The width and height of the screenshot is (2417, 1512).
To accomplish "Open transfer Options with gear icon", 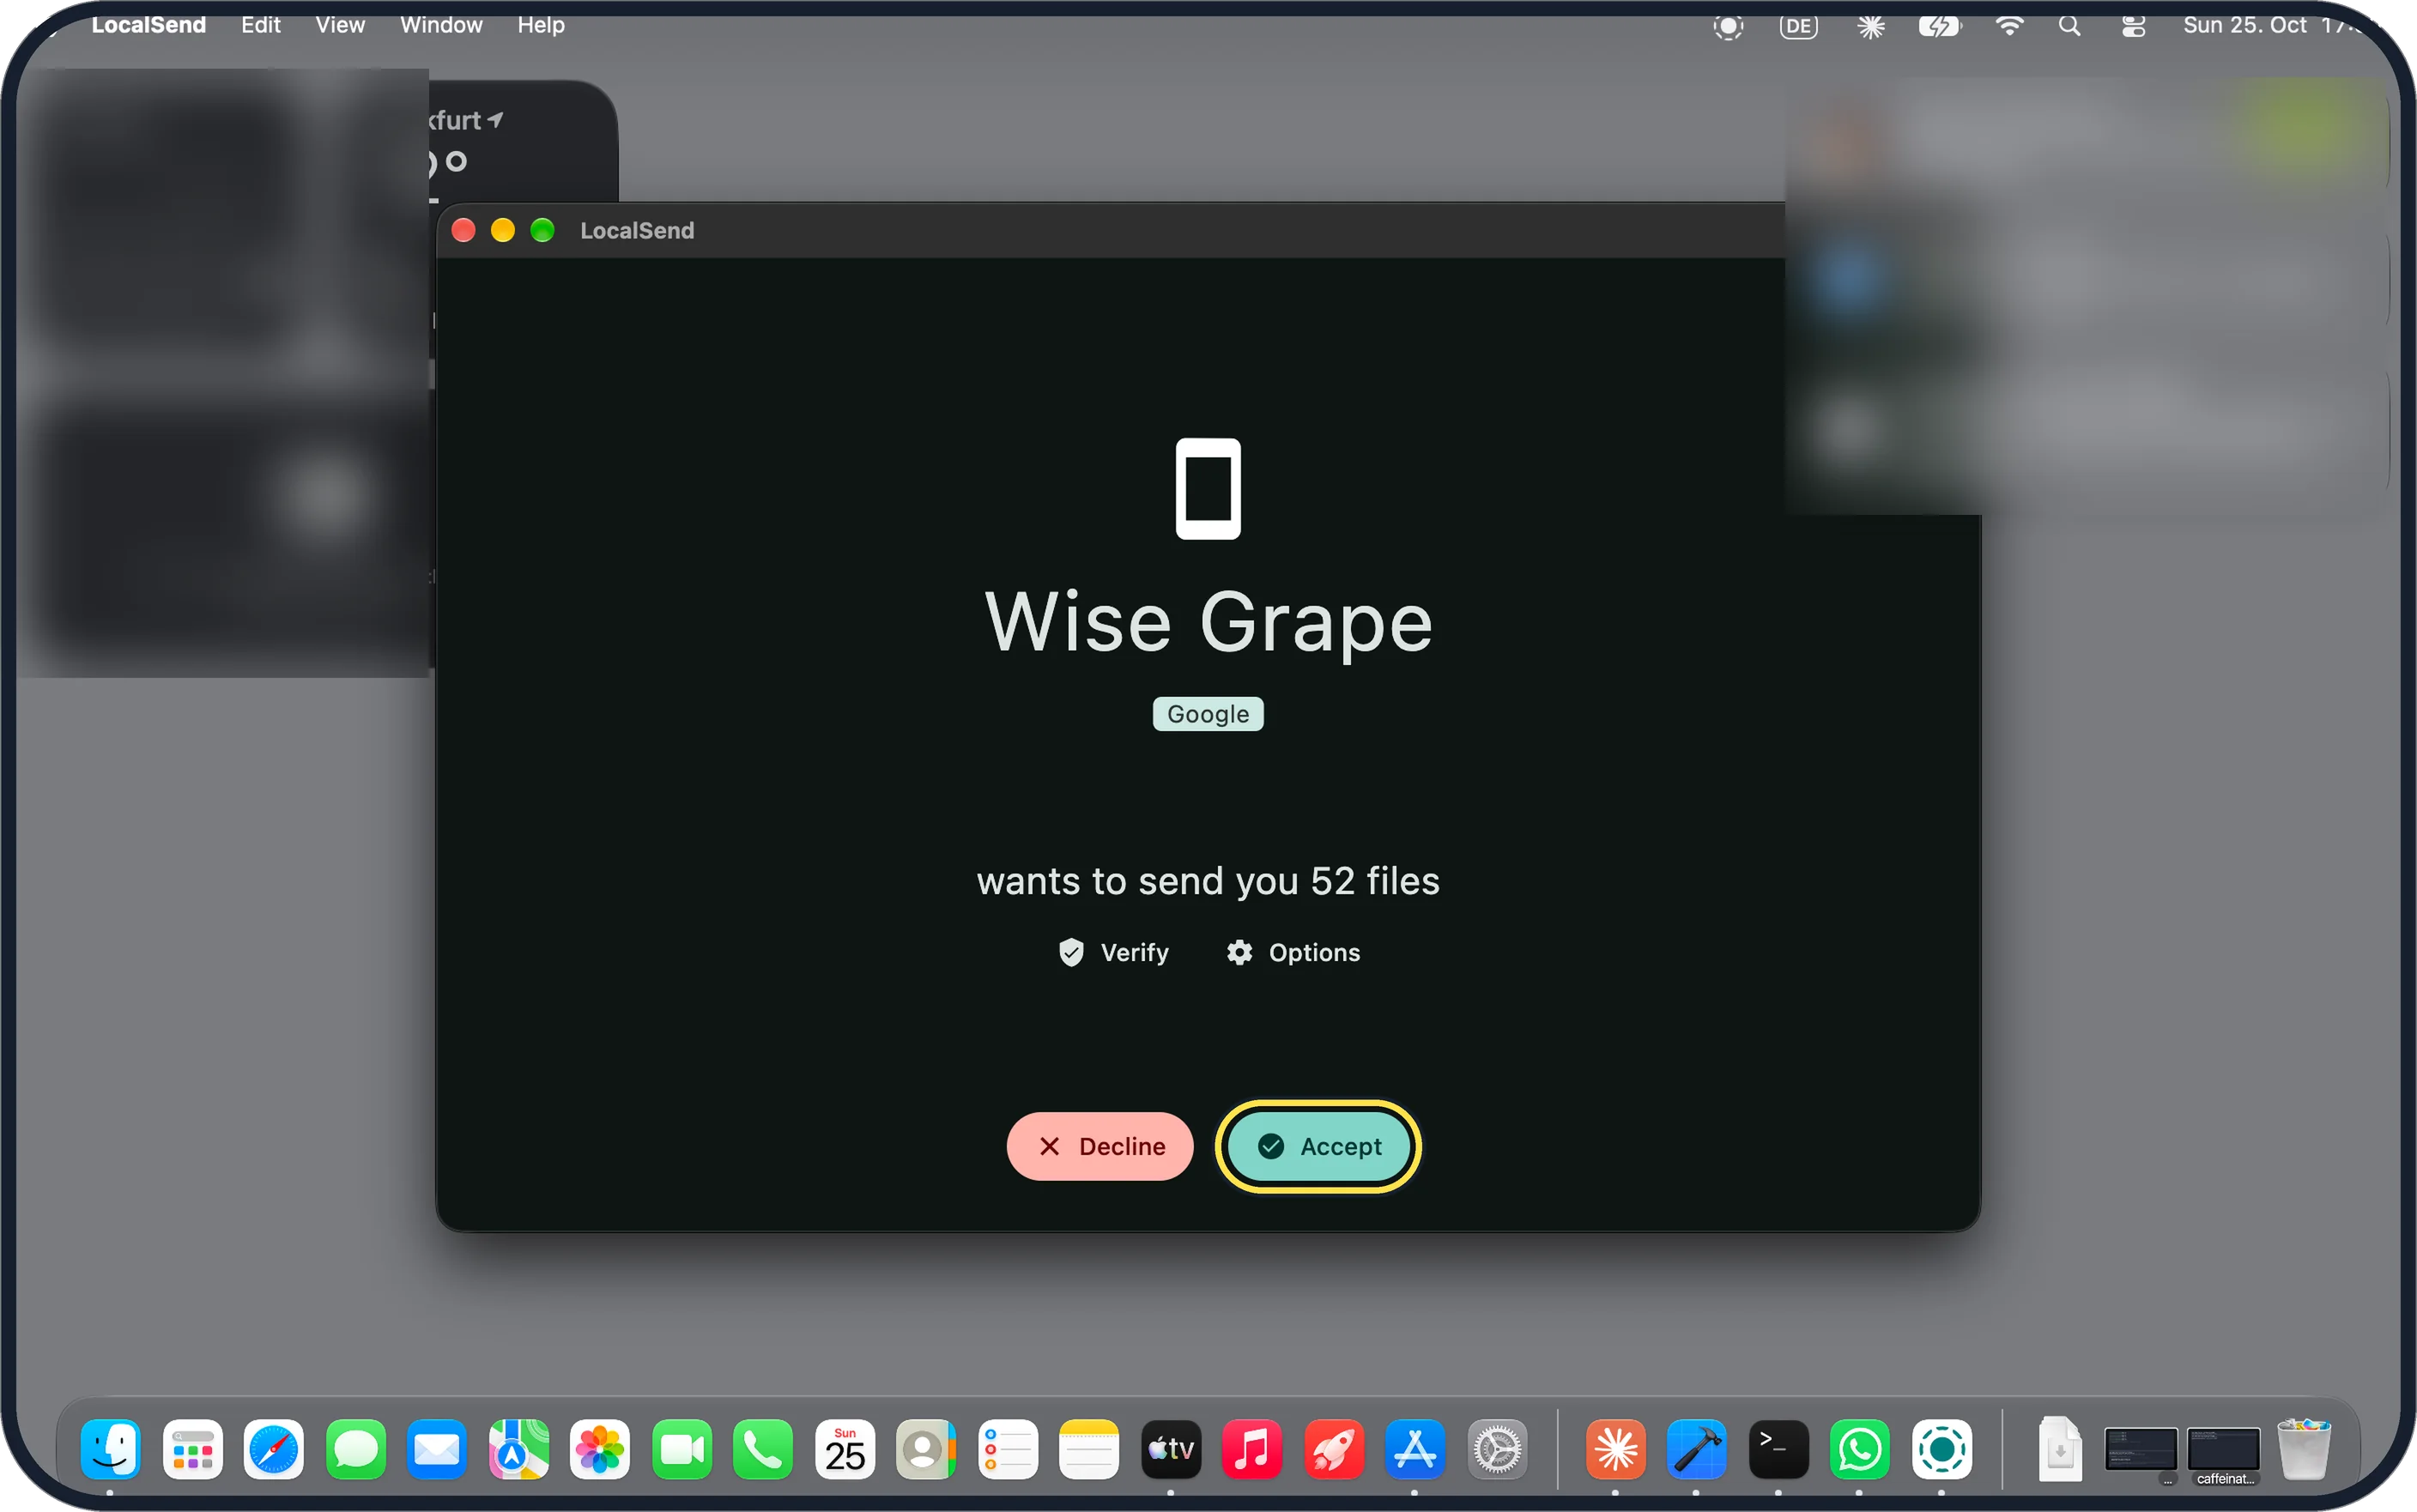I will click(1293, 952).
